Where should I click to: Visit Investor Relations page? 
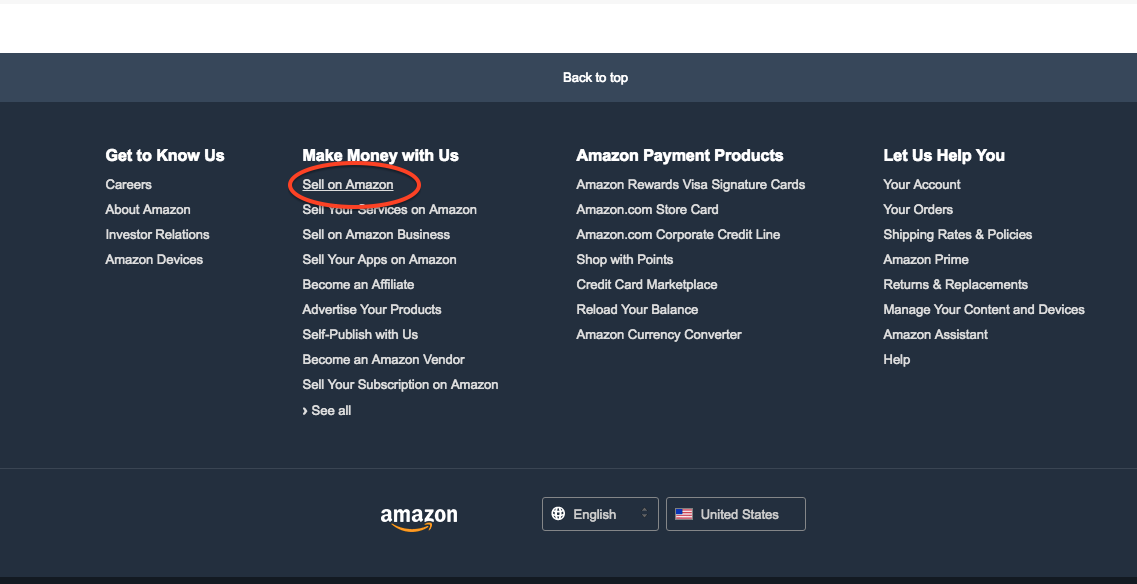157,234
